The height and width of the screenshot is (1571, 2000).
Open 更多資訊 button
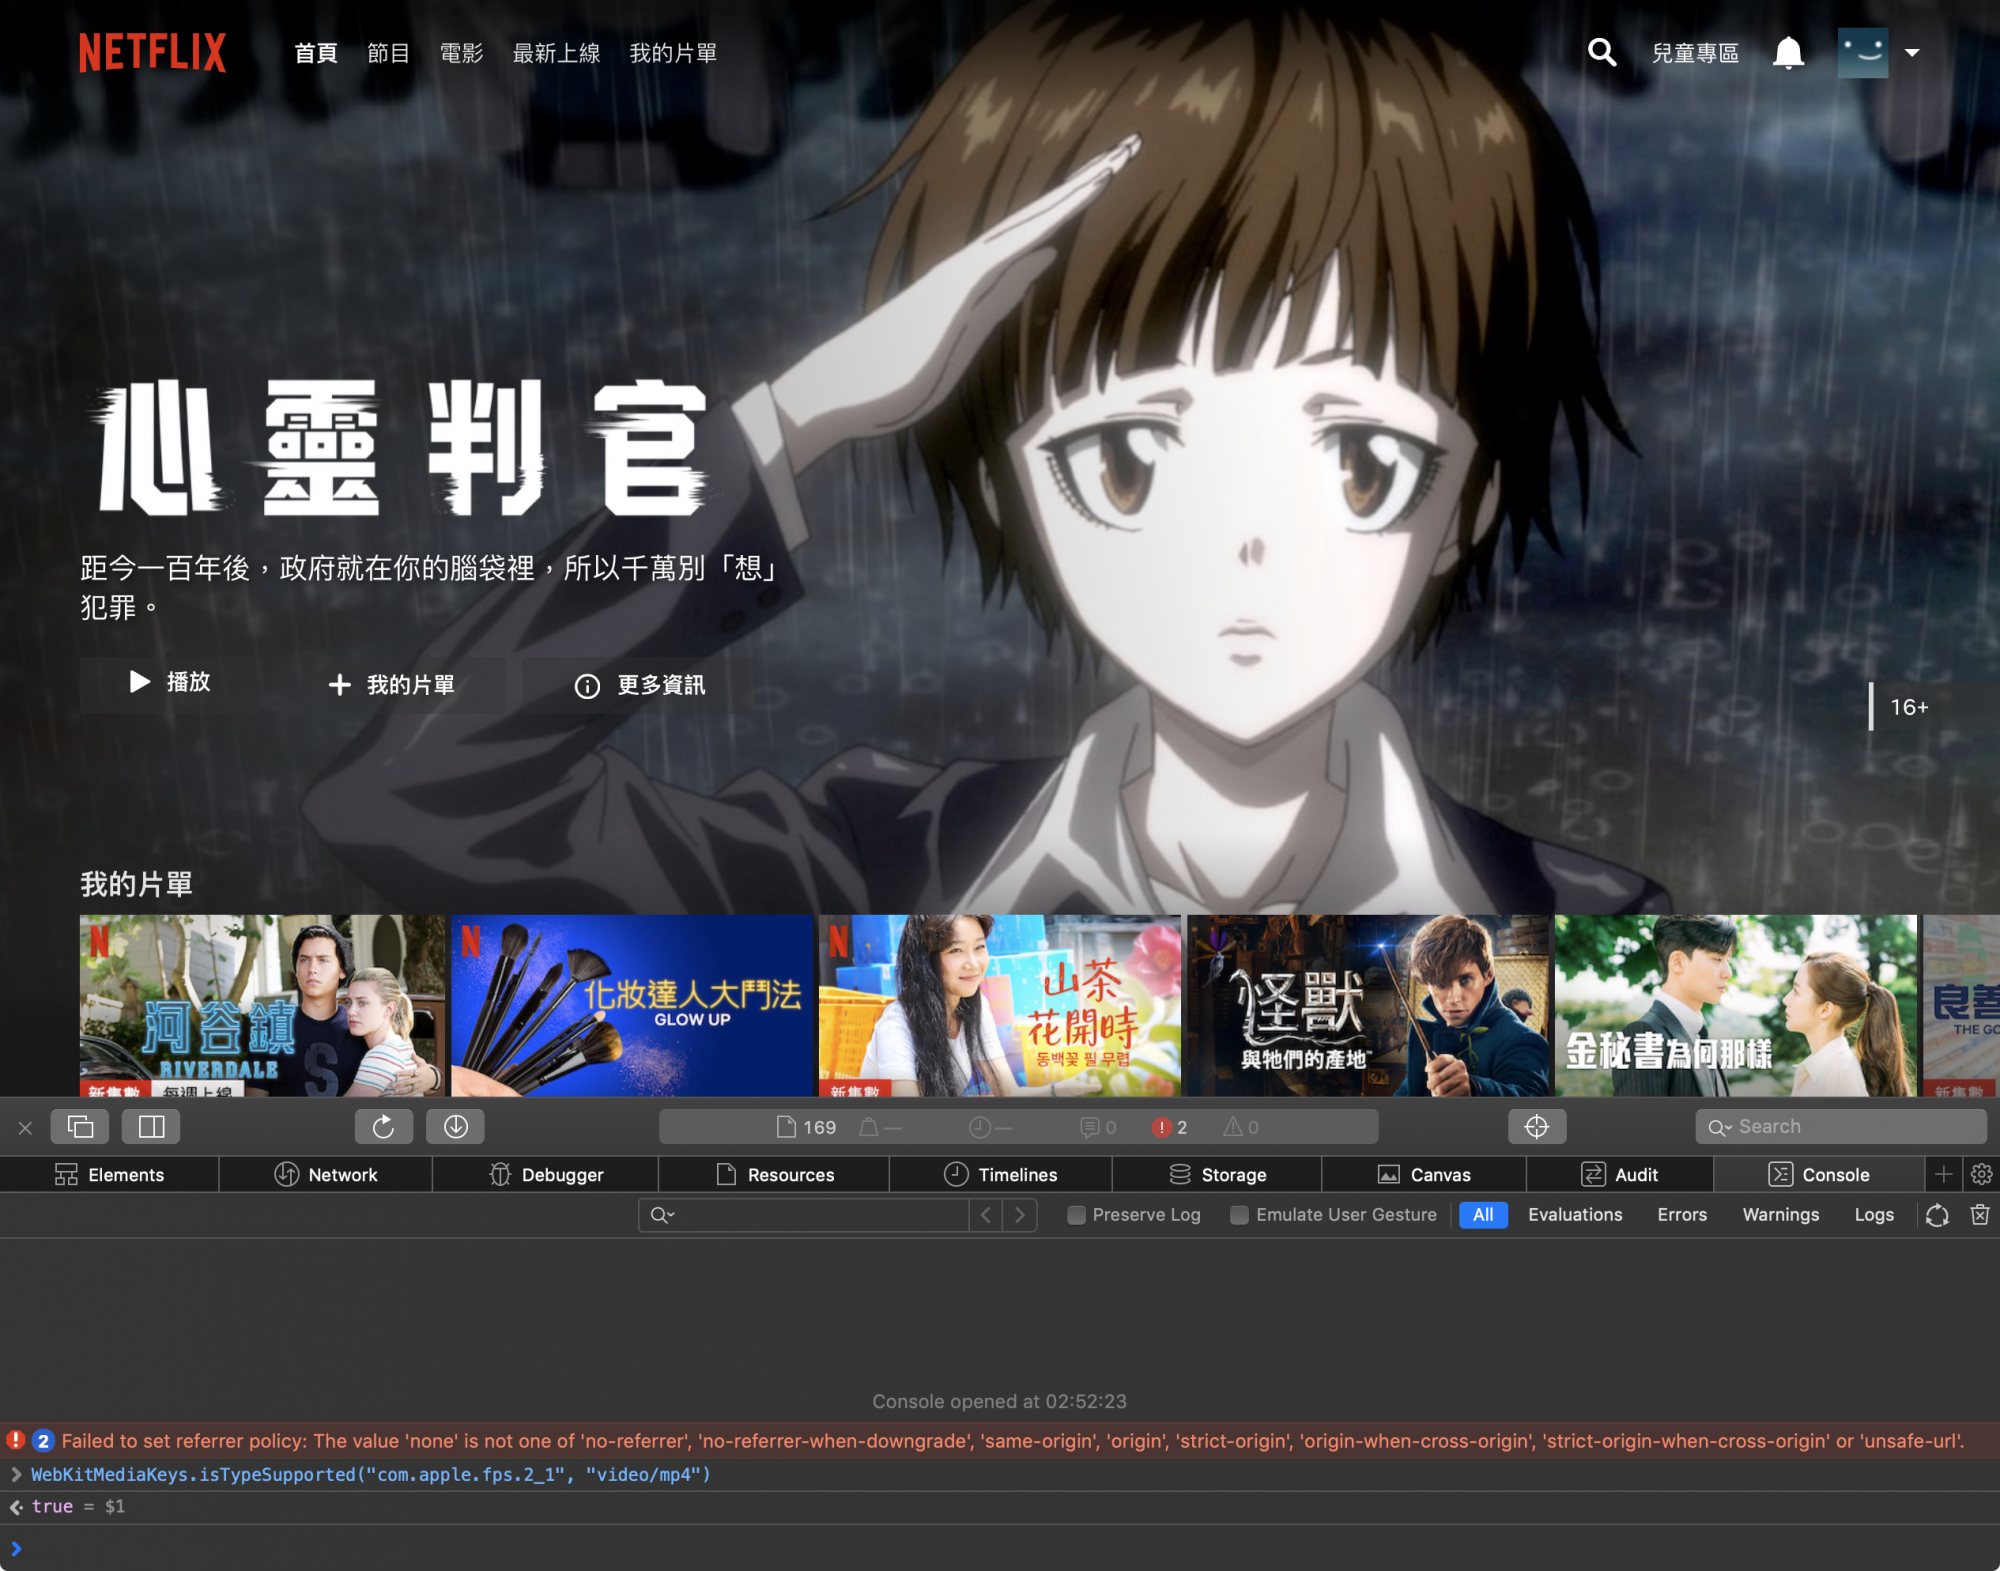pyautogui.click(x=640, y=685)
